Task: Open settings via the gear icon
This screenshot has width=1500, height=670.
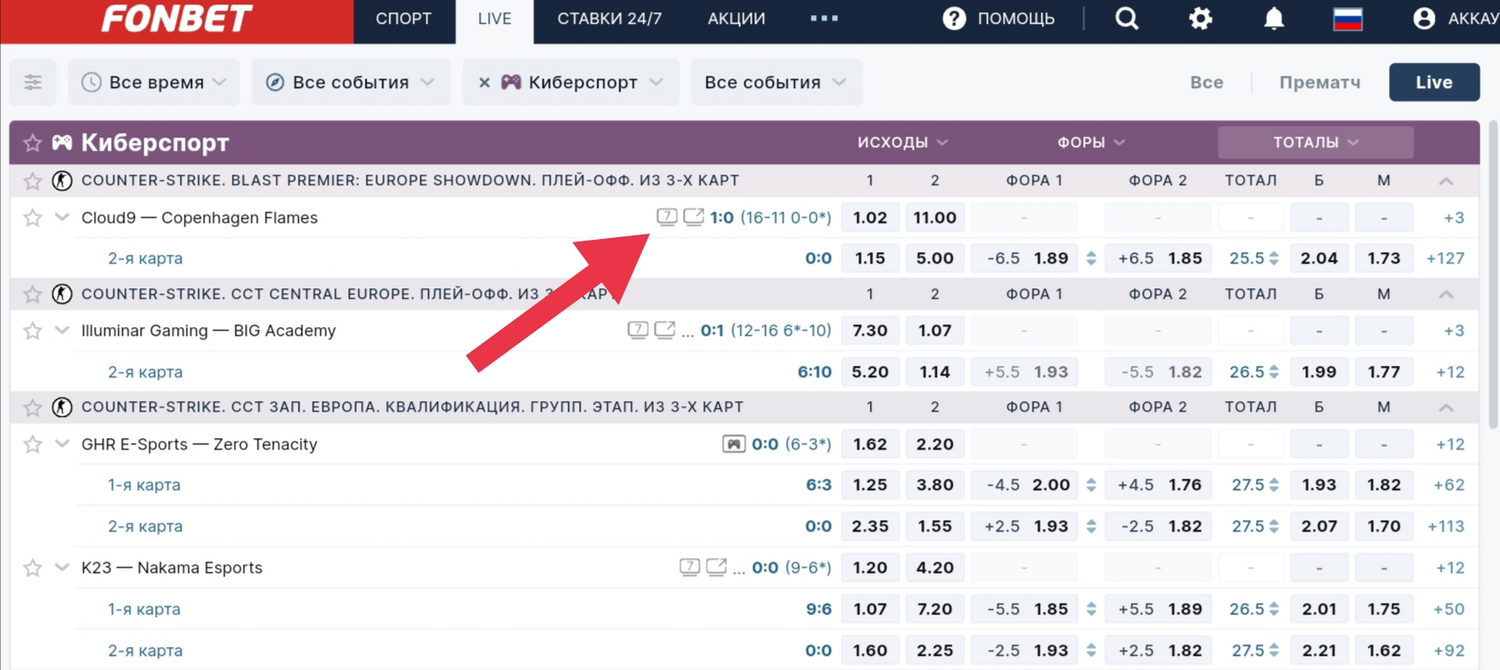Action: (x=1200, y=19)
